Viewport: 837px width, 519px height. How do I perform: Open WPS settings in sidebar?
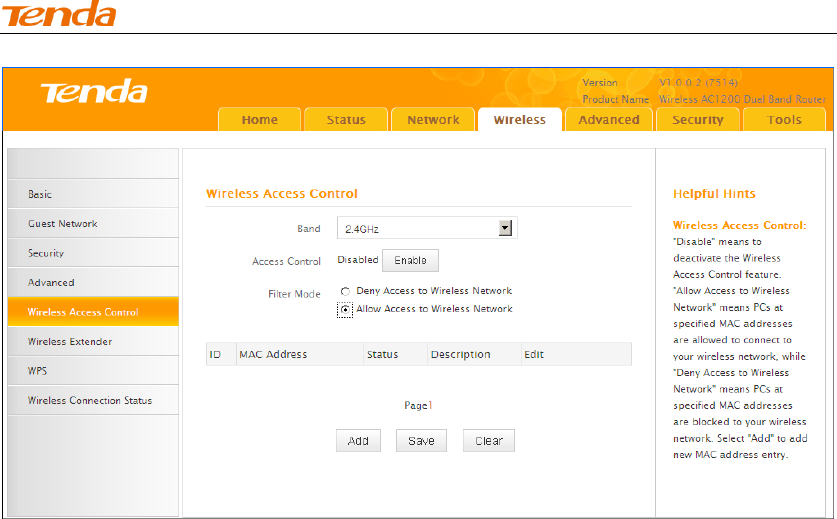(x=93, y=371)
